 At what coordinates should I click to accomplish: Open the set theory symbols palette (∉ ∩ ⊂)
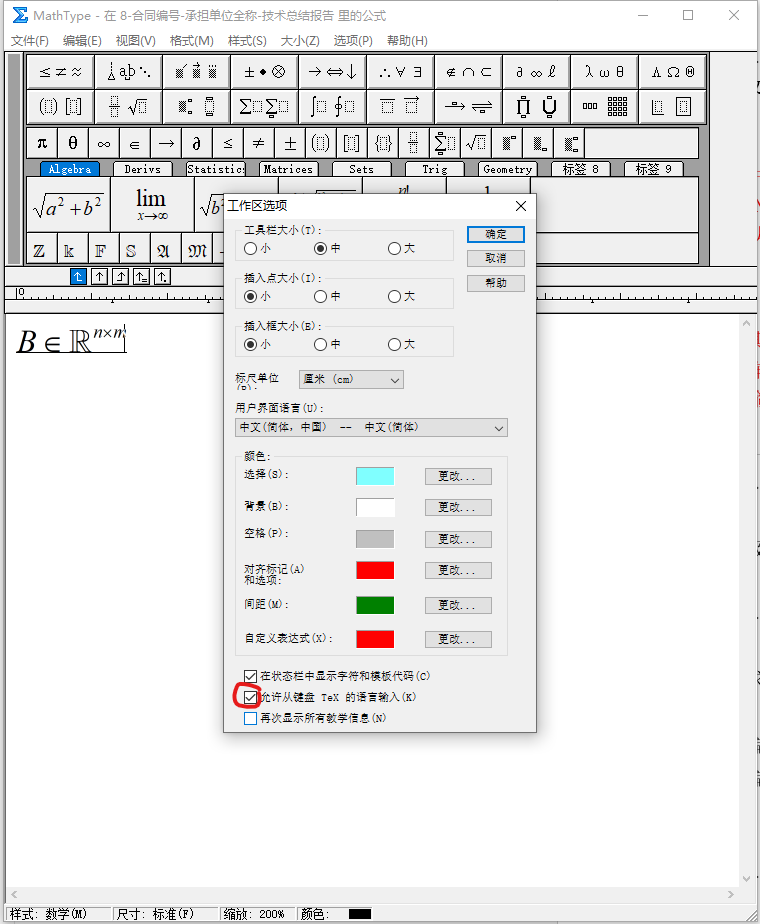coord(468,72)
